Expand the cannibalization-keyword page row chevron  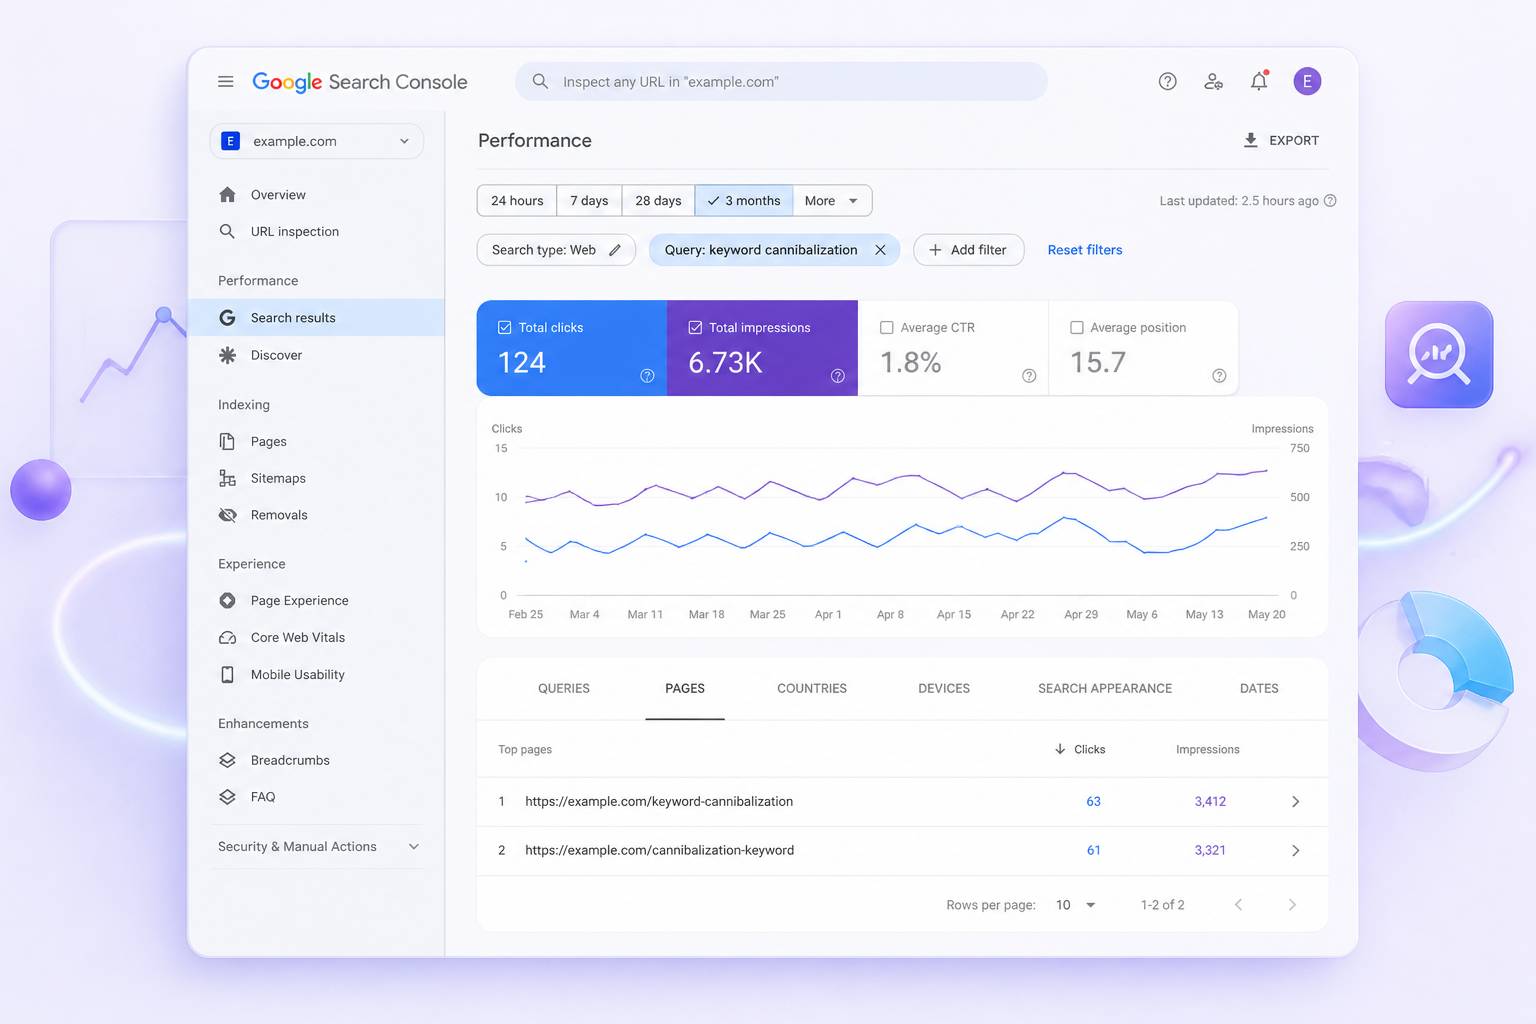pyautogui.click(x=1295, y=851)
